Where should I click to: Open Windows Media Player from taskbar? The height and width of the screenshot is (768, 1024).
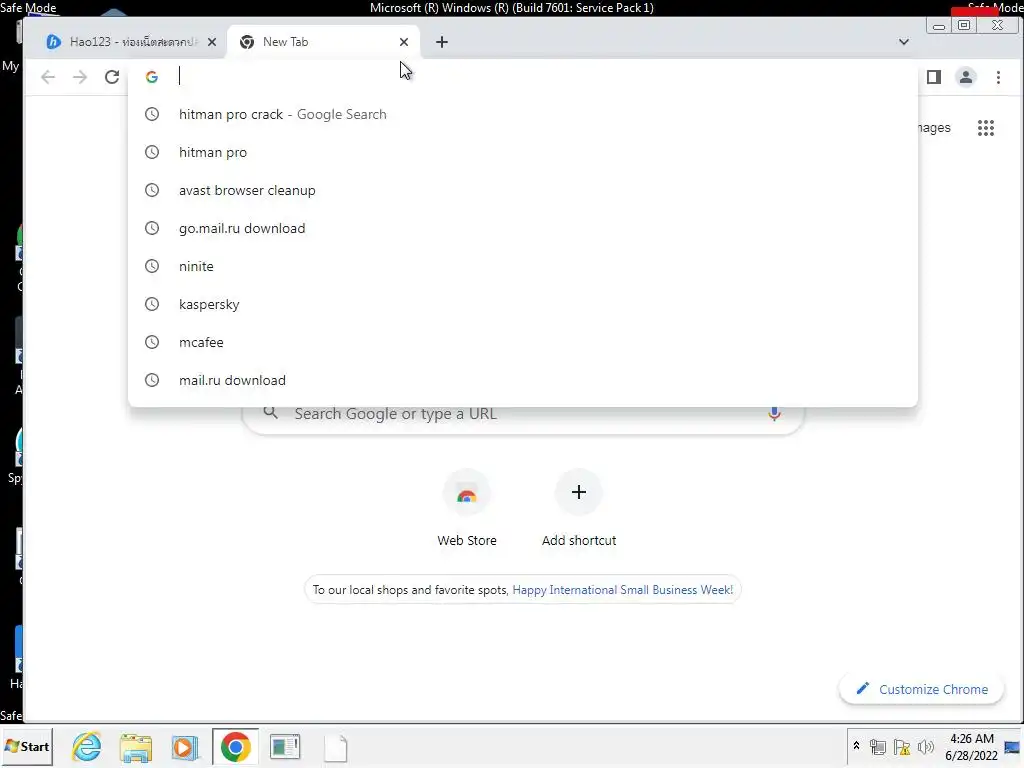[185, 747]
